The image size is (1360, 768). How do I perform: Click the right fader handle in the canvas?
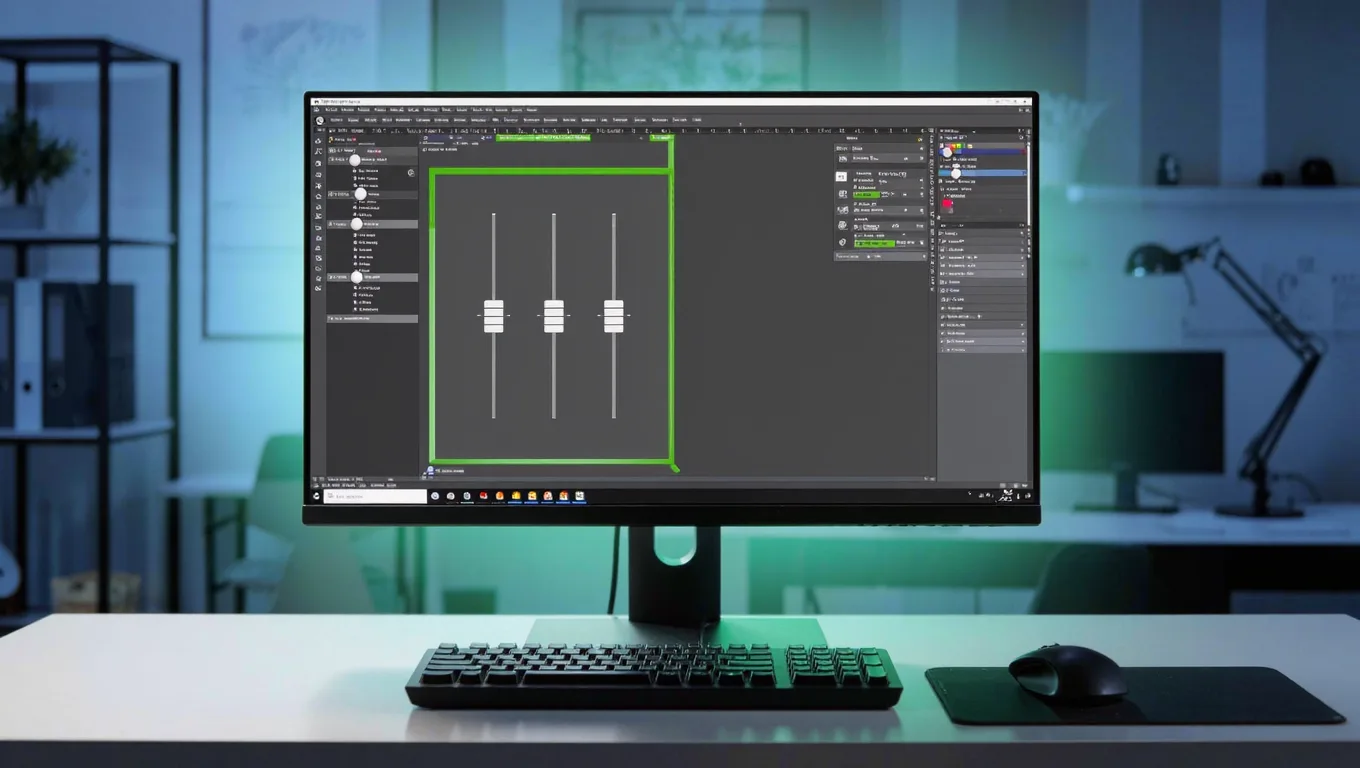click(613, 316)
